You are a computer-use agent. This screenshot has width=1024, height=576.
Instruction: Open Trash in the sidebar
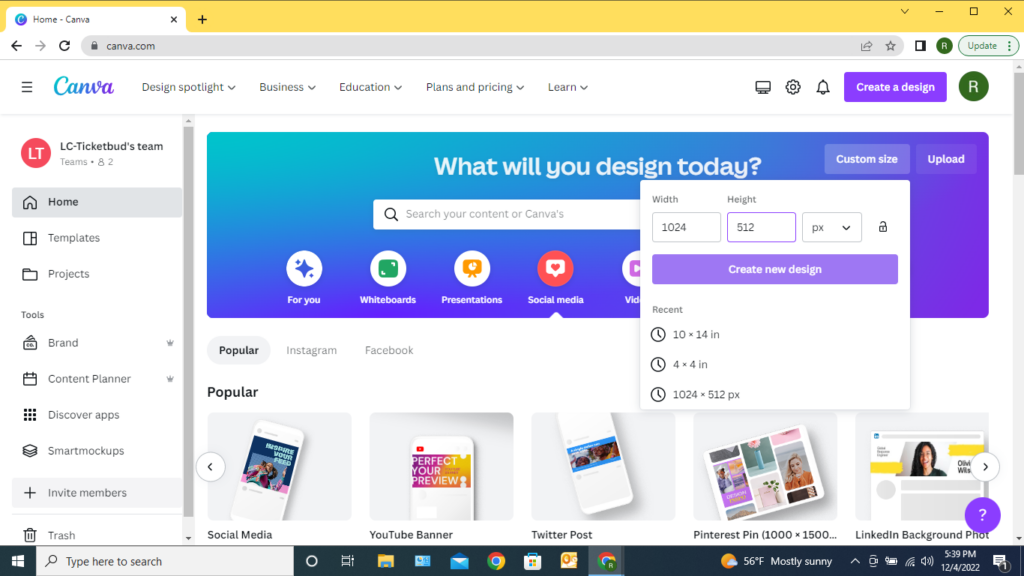pyautogui.click(x=97, y=535)
